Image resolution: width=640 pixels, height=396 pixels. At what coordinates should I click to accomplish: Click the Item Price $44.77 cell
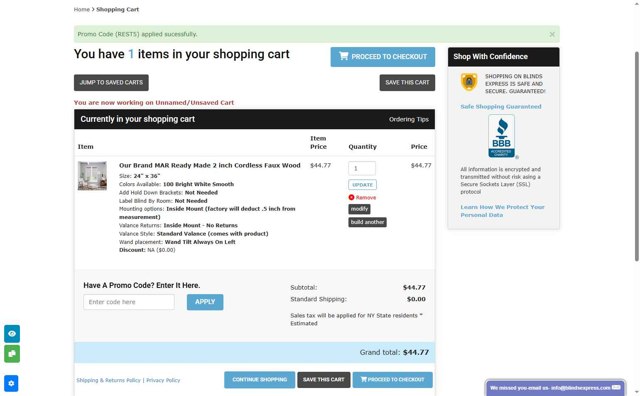click(x=320, y=165)
